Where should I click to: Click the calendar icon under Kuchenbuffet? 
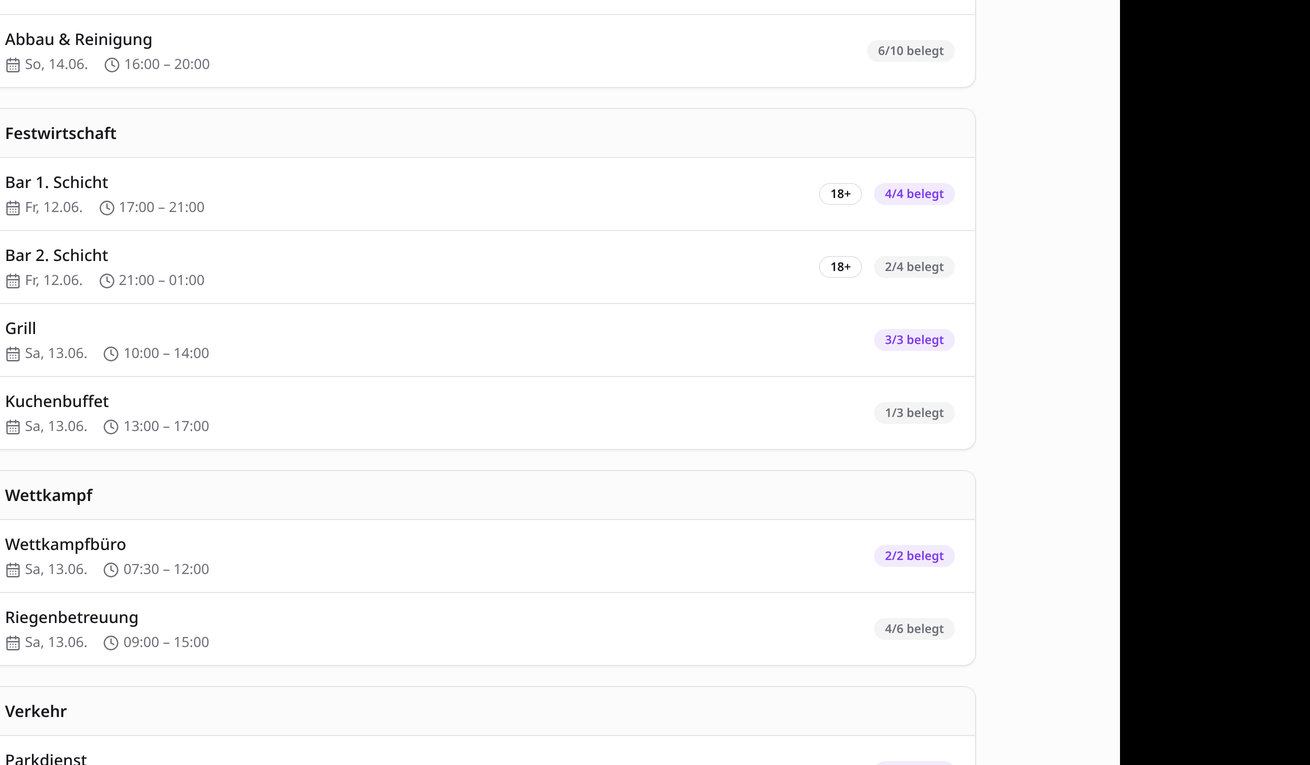tap(12, 427)
